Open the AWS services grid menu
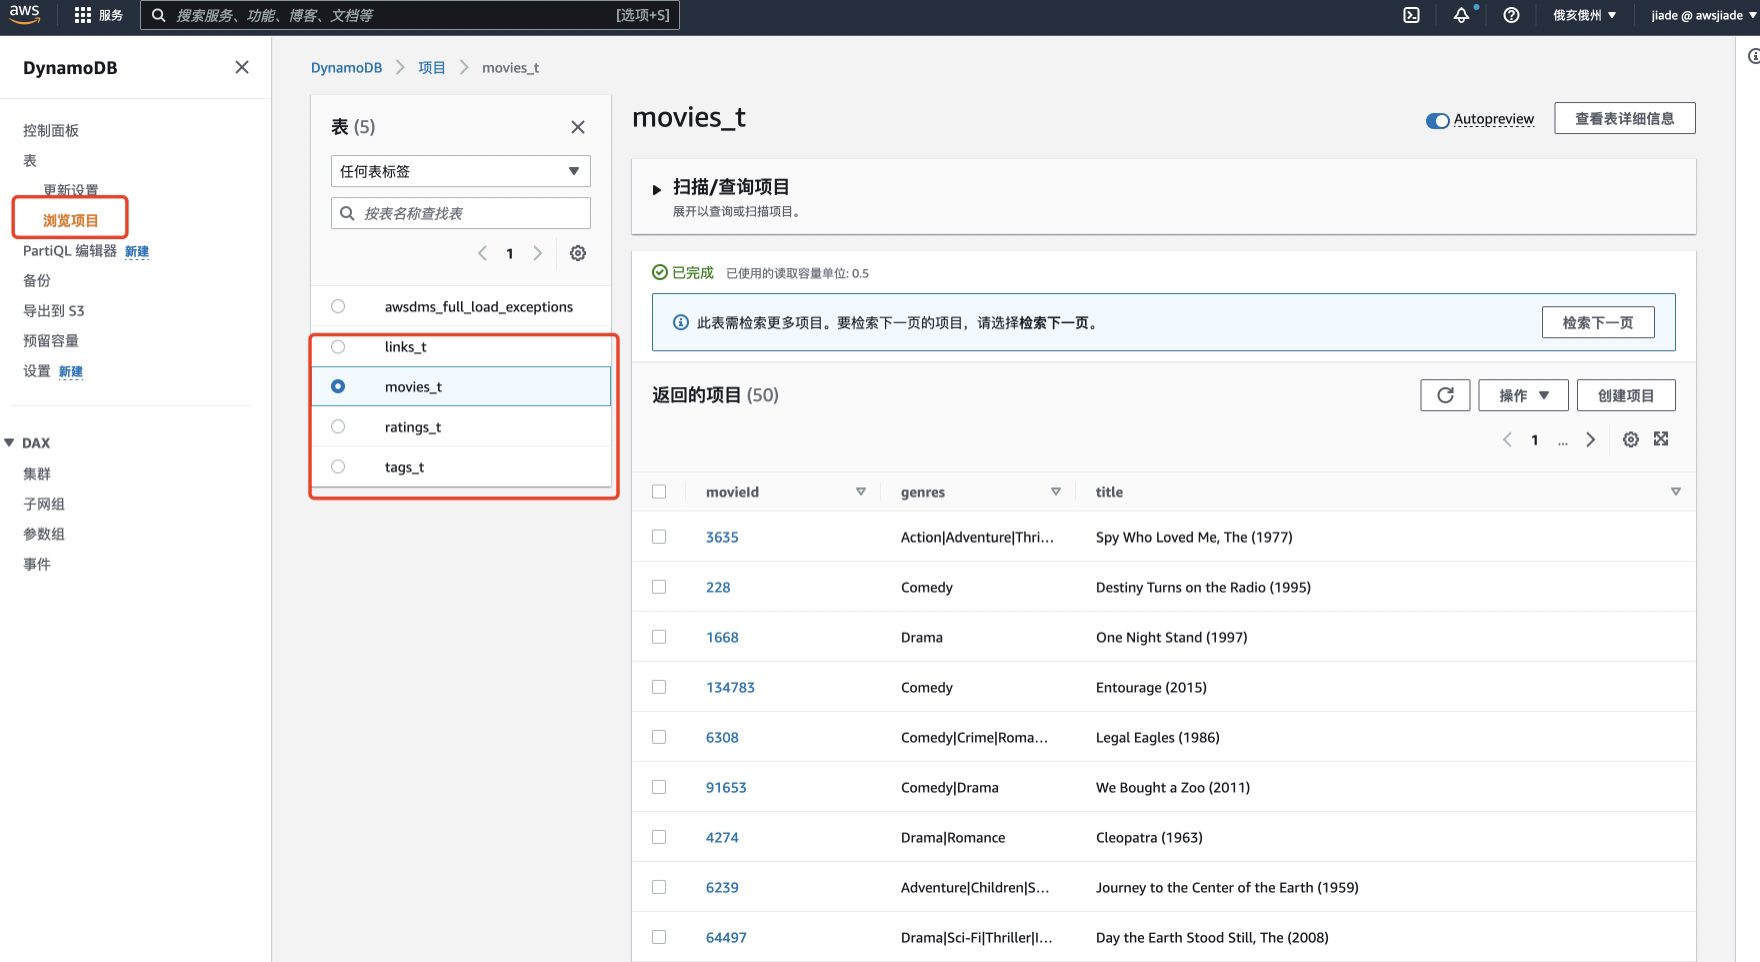Viewport: 1760px width, 962px height. click(83, 15)
